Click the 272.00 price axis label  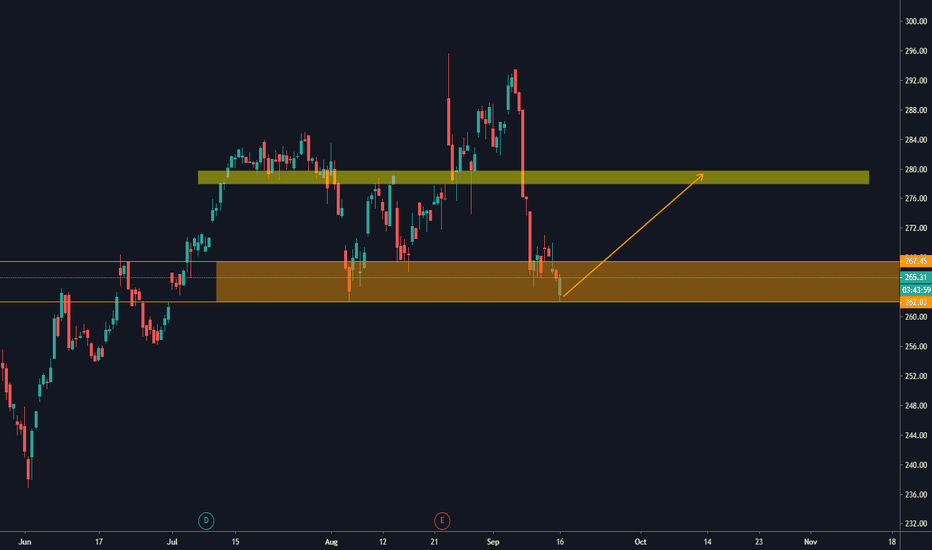pyautogui.click(x=916, y=228)
